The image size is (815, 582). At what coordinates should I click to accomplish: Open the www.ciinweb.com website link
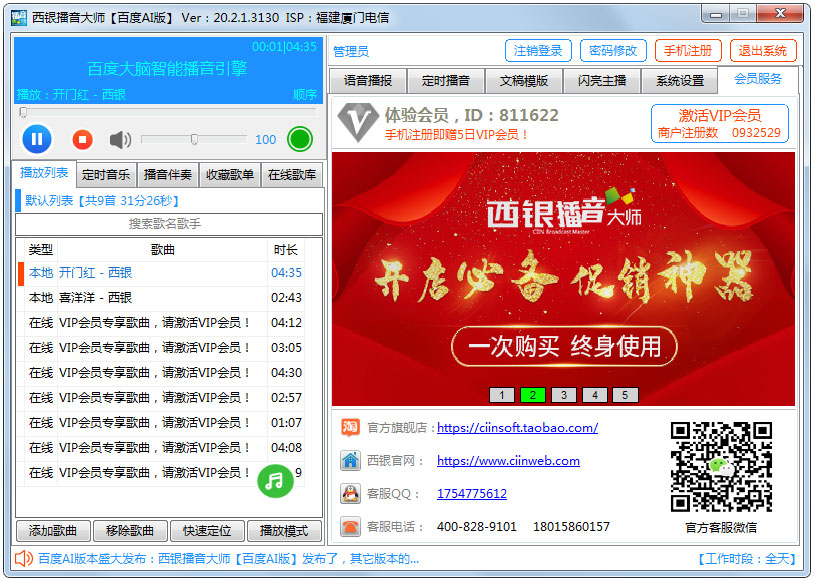tap(508, 461)
